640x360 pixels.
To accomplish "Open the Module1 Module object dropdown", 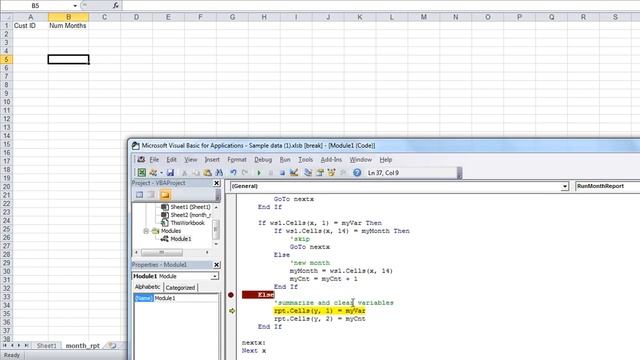I will [214, 276].
